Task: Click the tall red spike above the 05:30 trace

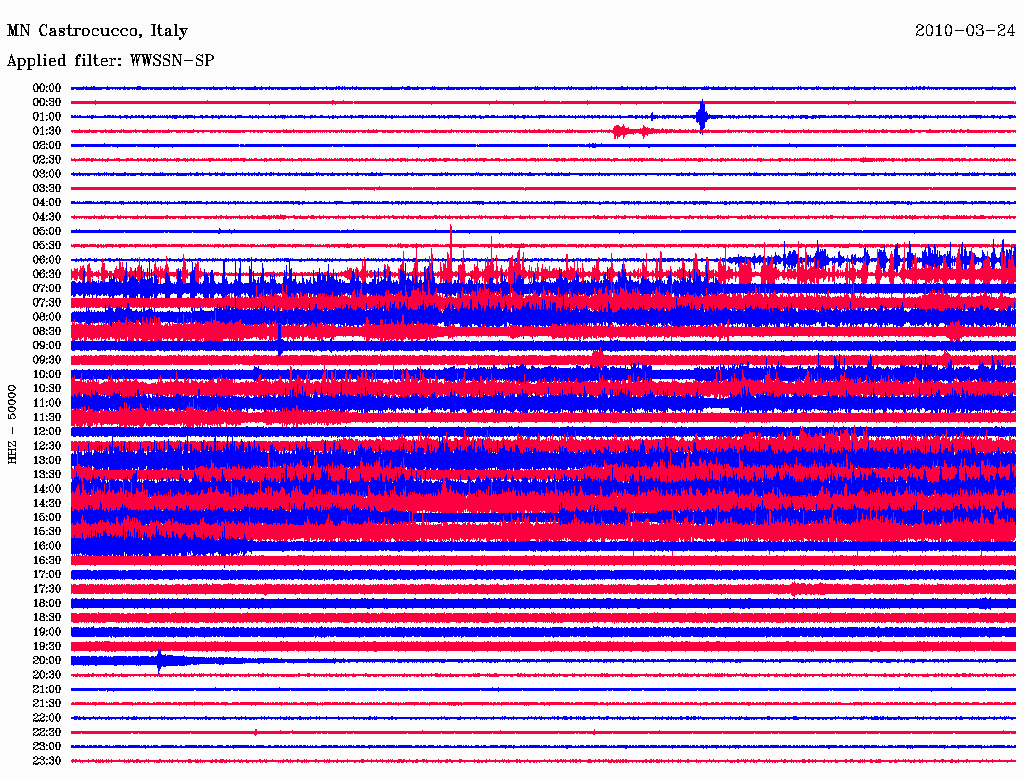Action: [x=451, y=242]
